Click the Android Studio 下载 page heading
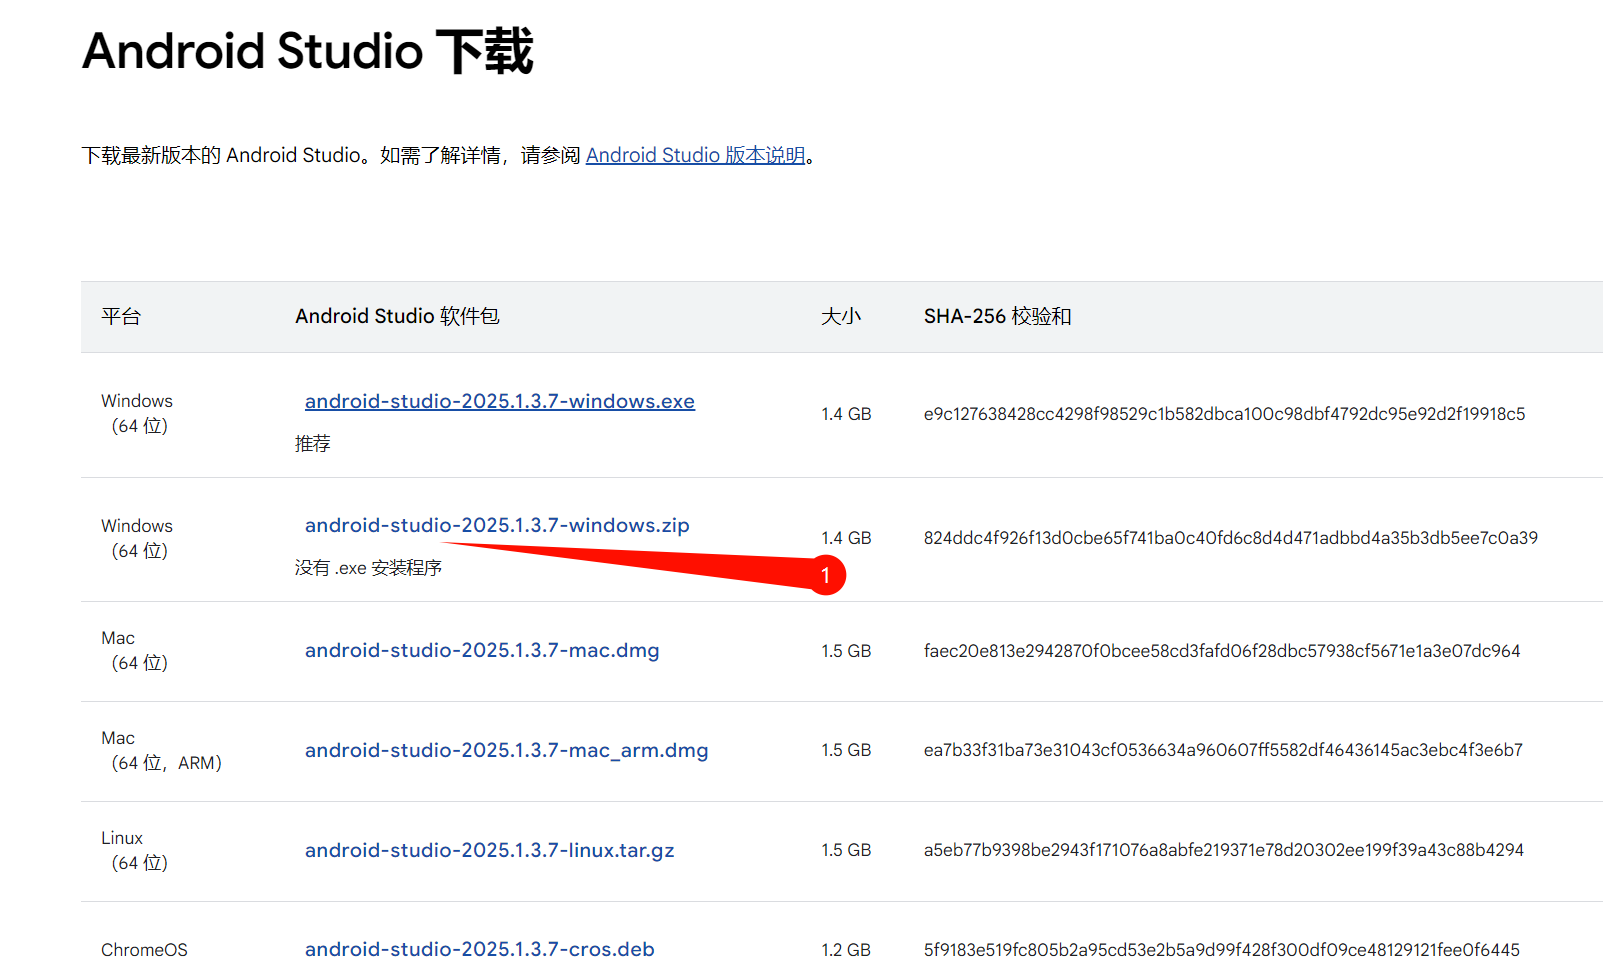The image size is (1603, 977). (x=308, y=51)
